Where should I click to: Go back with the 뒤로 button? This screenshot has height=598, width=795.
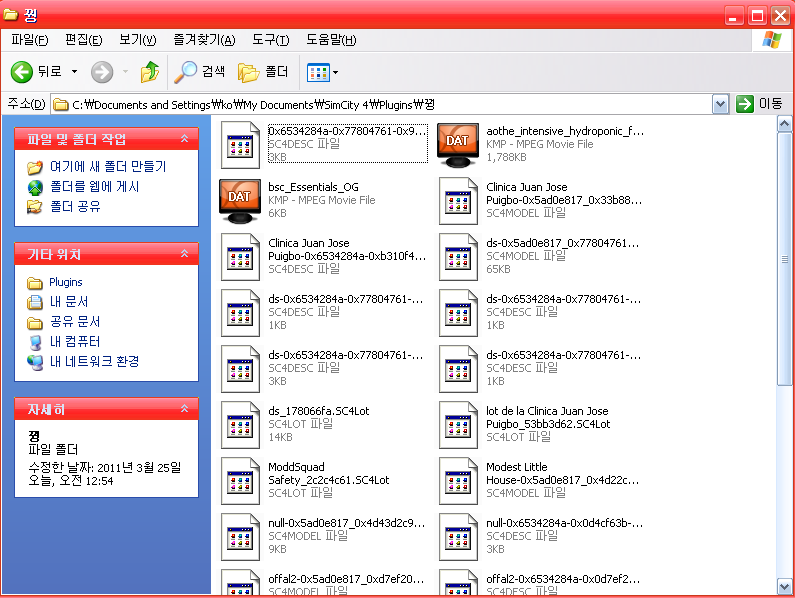(x=36, y=72)
